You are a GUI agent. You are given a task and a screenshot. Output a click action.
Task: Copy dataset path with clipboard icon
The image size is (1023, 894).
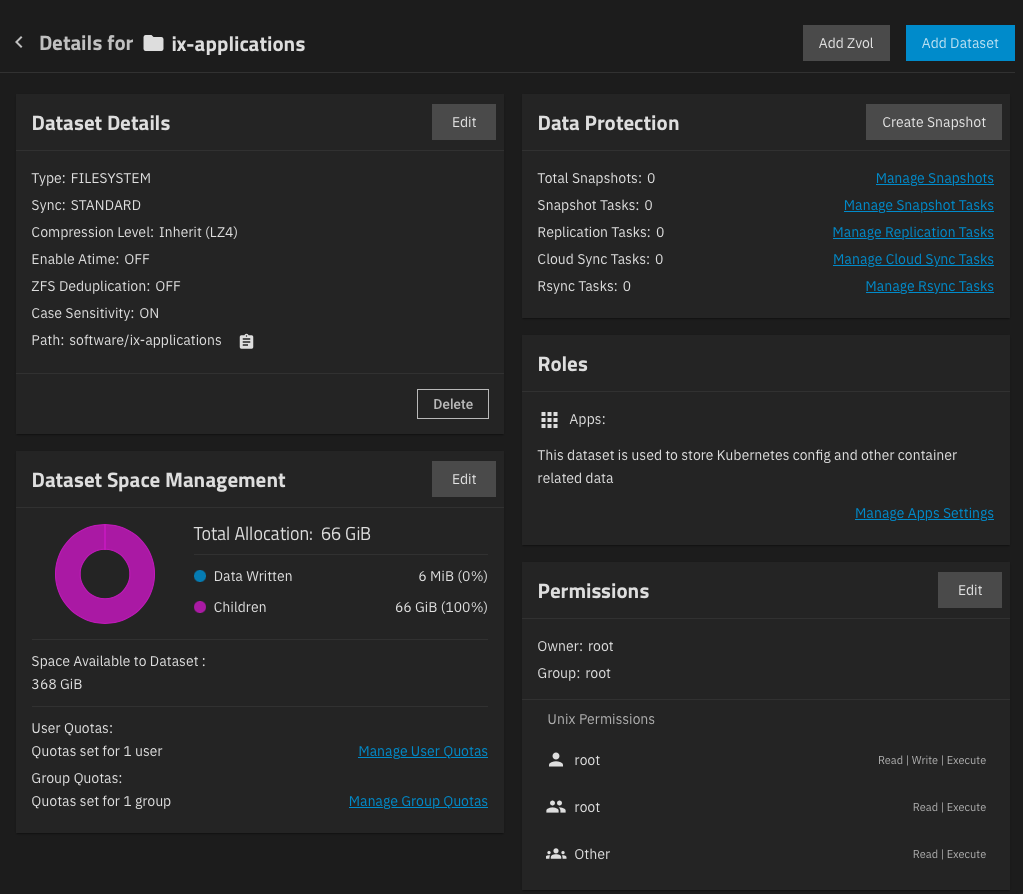[246, 341]
